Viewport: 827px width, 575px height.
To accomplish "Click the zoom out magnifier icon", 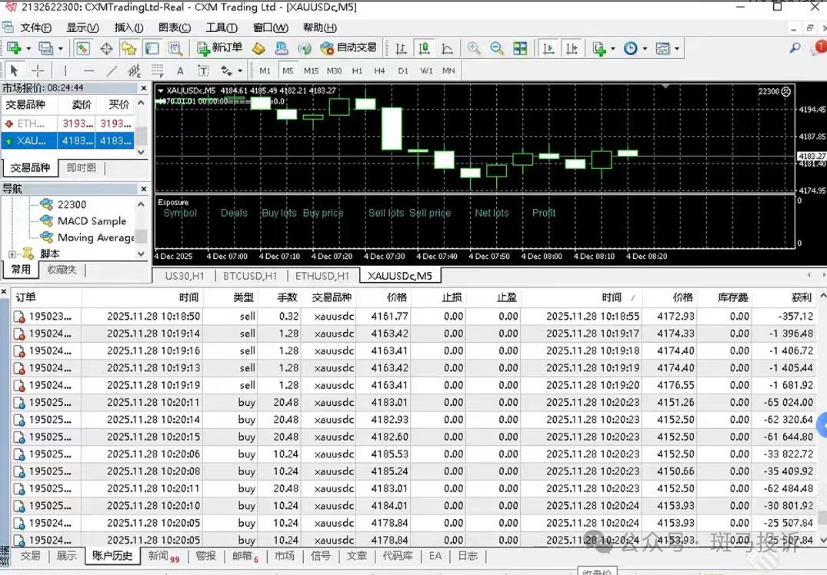I will [497, 48].
